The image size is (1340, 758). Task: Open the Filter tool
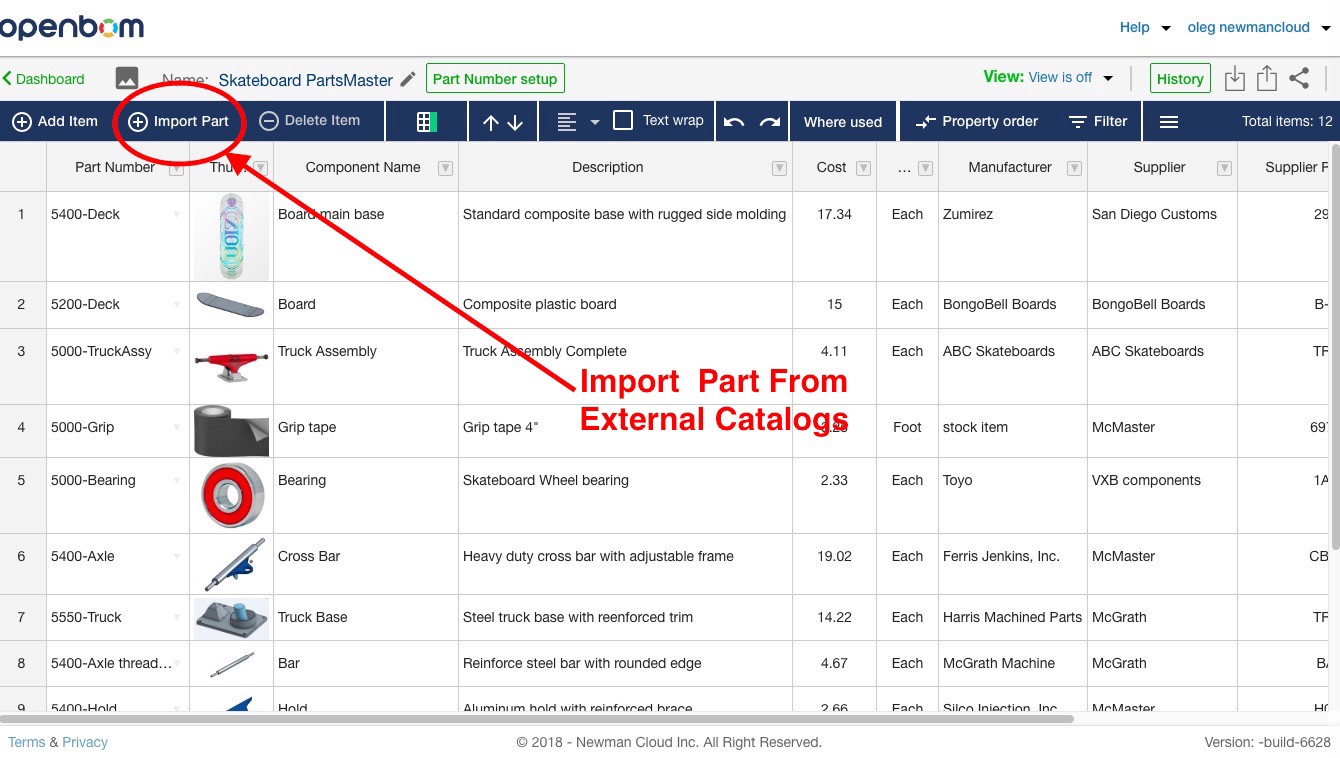click(x=1098, y=121)
